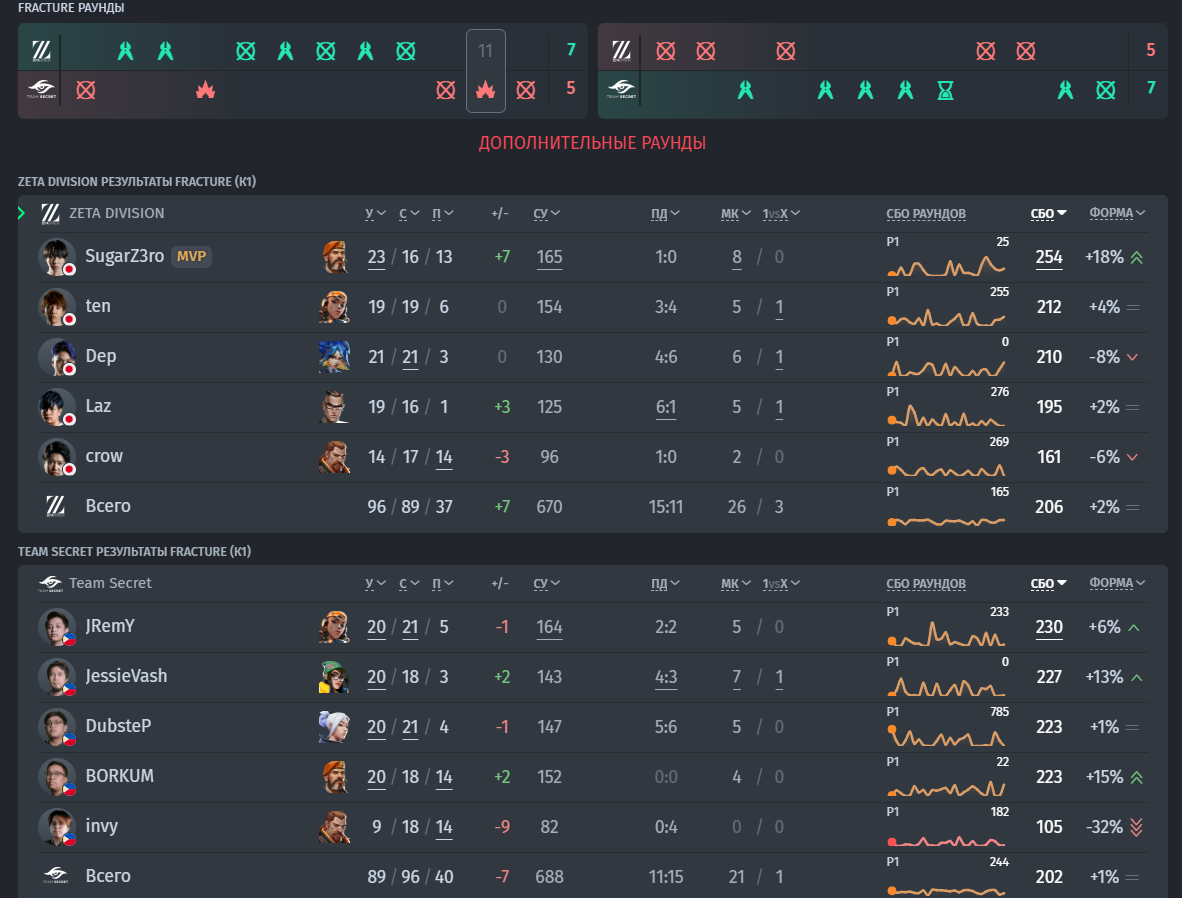Click BORKUM's Brimstone agent icon
This screenshot has height=898, width=1182.
(x=334, y=777)
